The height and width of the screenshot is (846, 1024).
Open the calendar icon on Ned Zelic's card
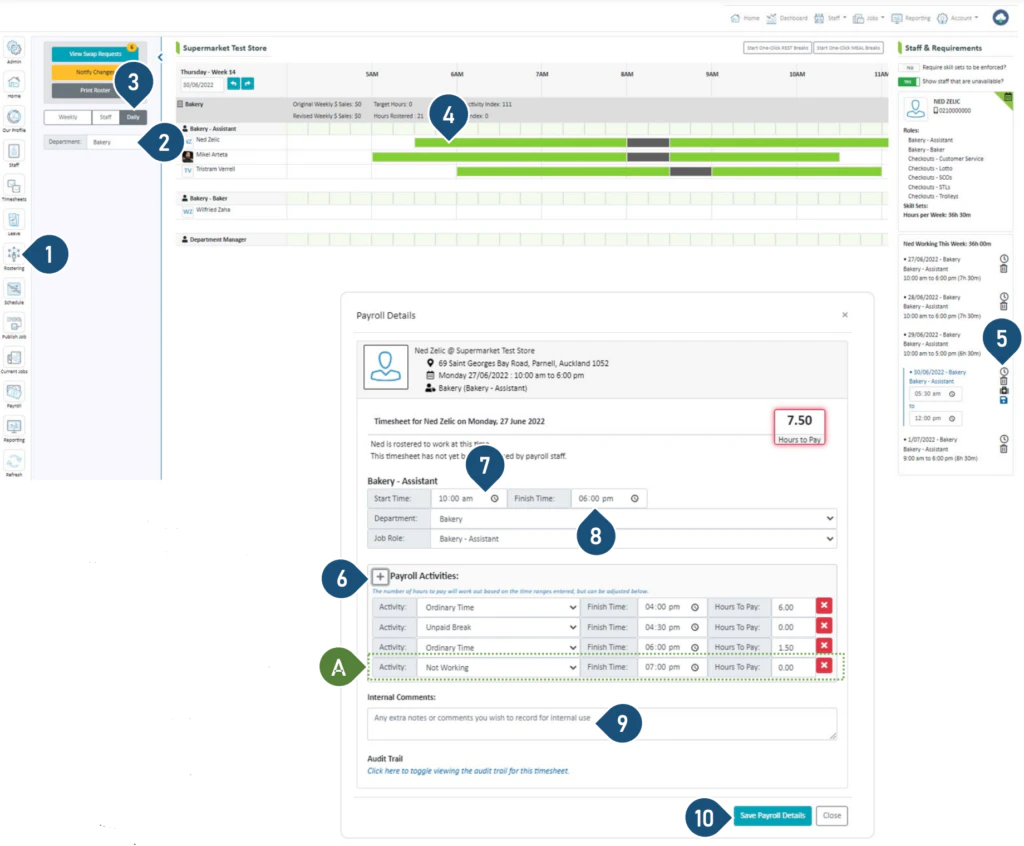point(1008,97)
